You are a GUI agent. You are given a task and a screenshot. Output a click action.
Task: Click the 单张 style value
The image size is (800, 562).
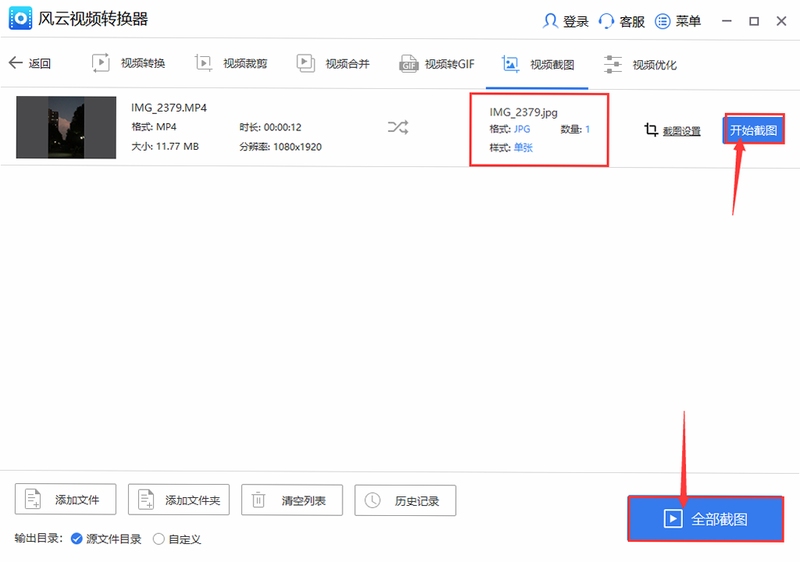pos(523,147)
